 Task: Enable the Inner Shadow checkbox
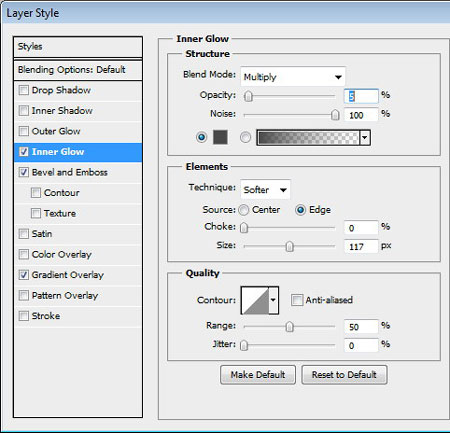click(23, 111)
